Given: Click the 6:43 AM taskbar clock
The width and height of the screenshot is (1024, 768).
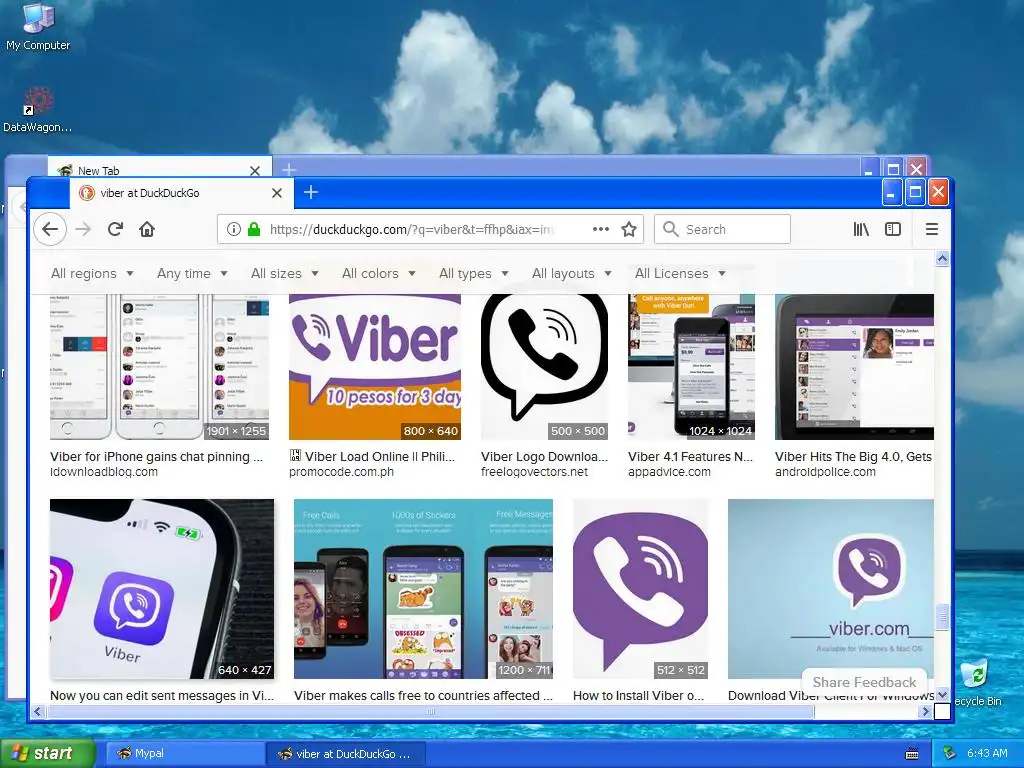Looking at the screenshot, I should coord(987,753).
